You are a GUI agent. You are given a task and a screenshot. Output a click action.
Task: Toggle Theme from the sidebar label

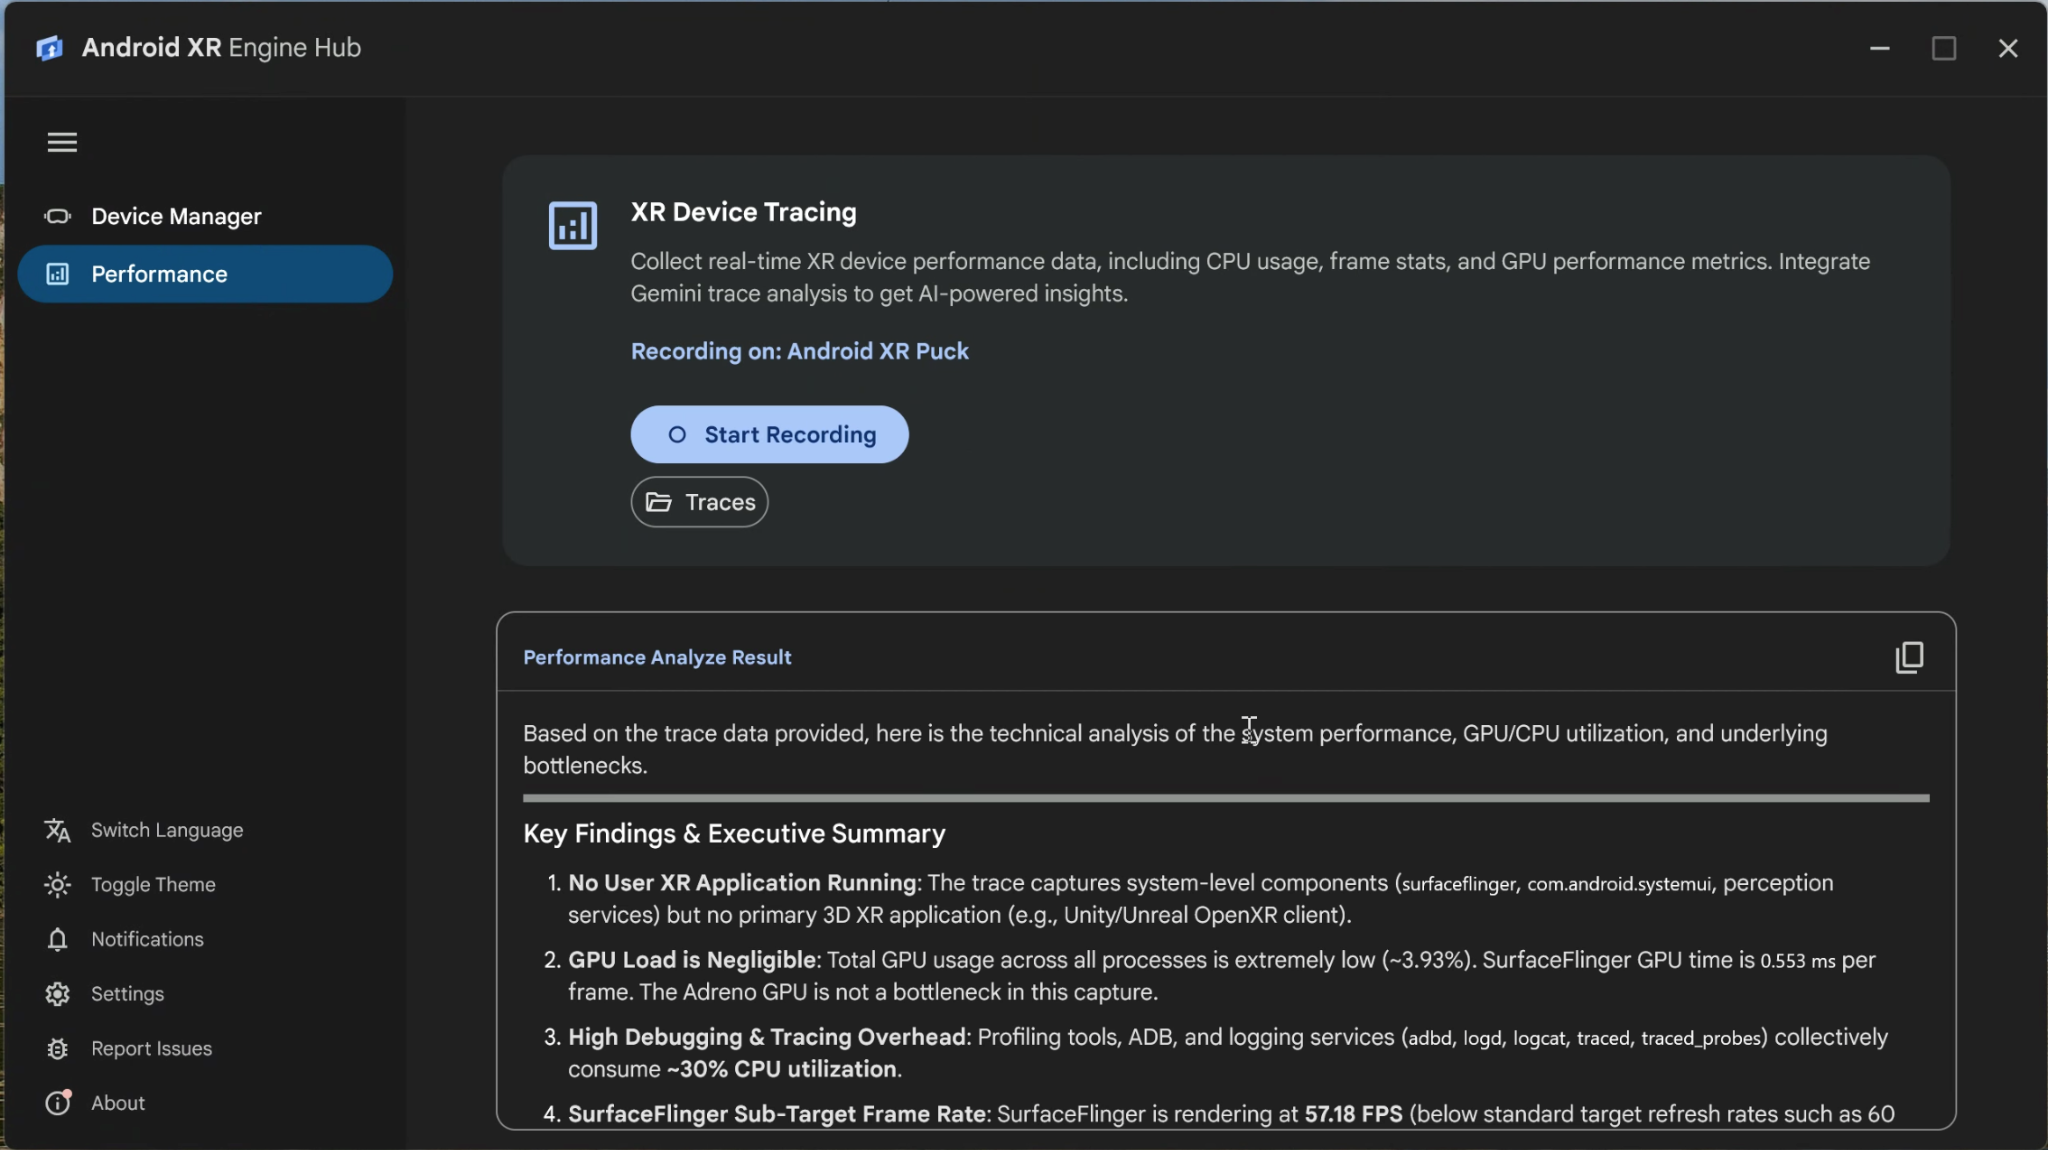tap(153, 884)
